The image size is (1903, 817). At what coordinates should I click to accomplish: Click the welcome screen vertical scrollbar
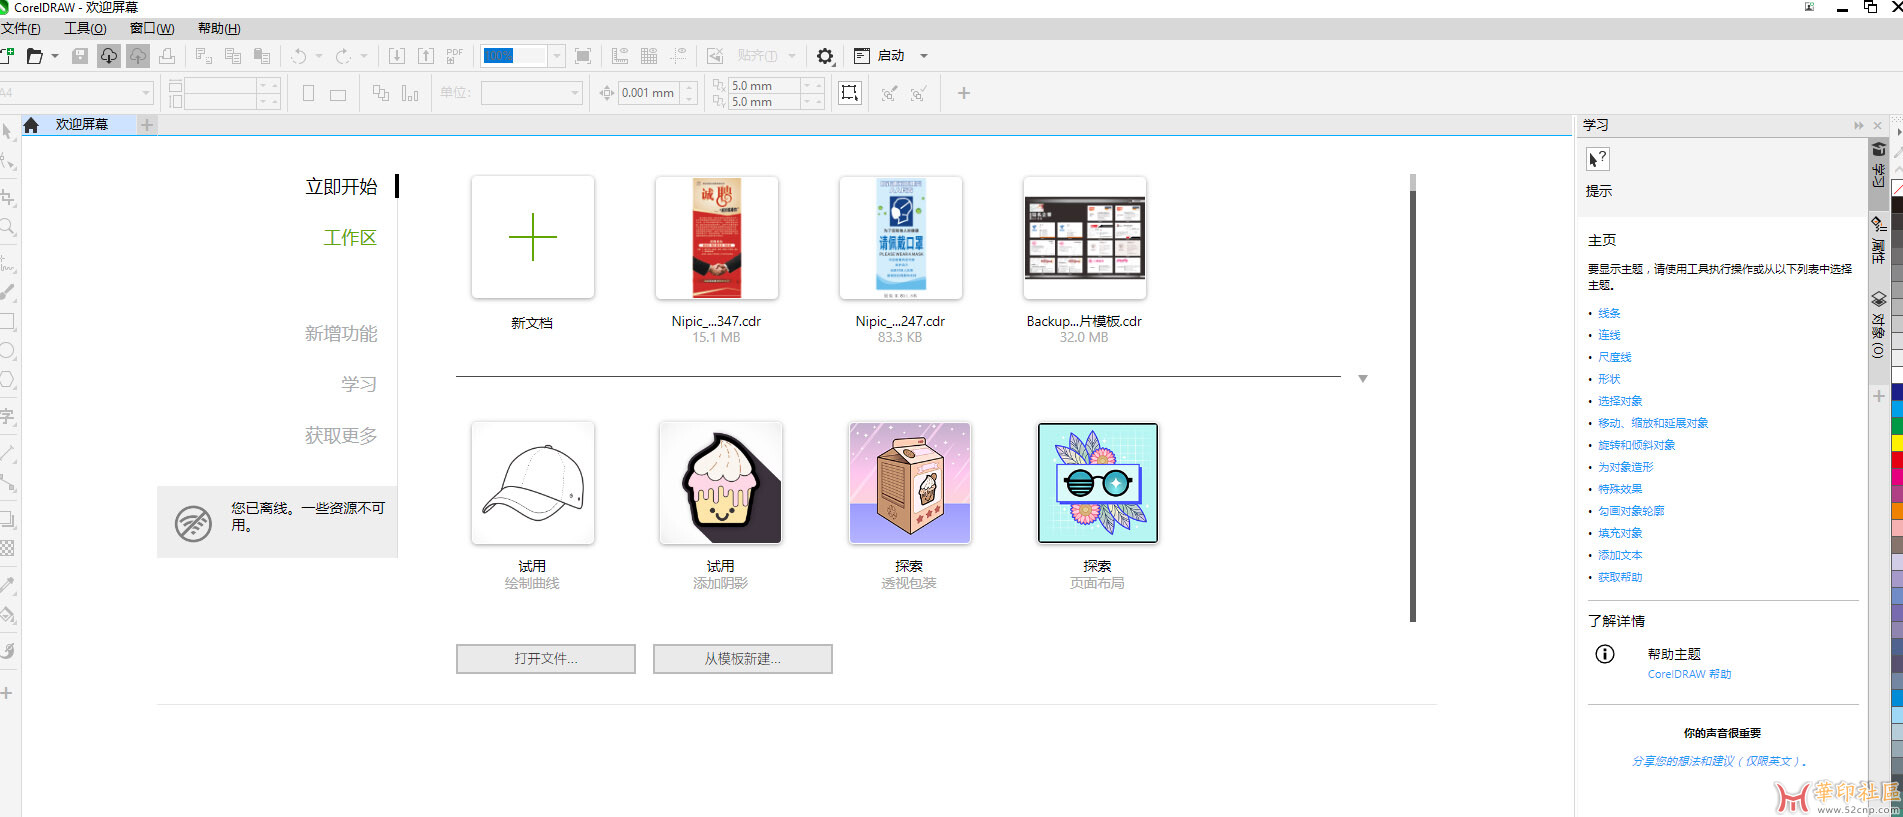point(1413,398)
